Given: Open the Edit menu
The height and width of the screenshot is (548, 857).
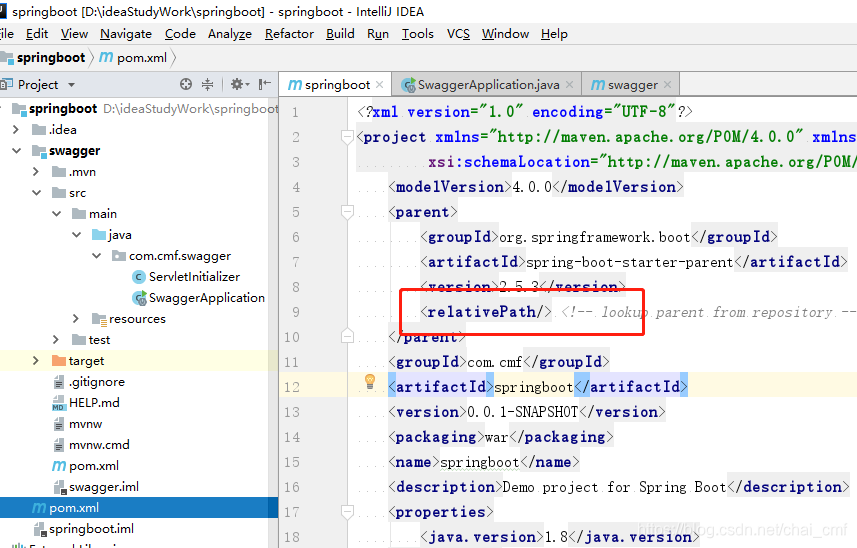Looking at the screenshot, I should click(37, 34).
